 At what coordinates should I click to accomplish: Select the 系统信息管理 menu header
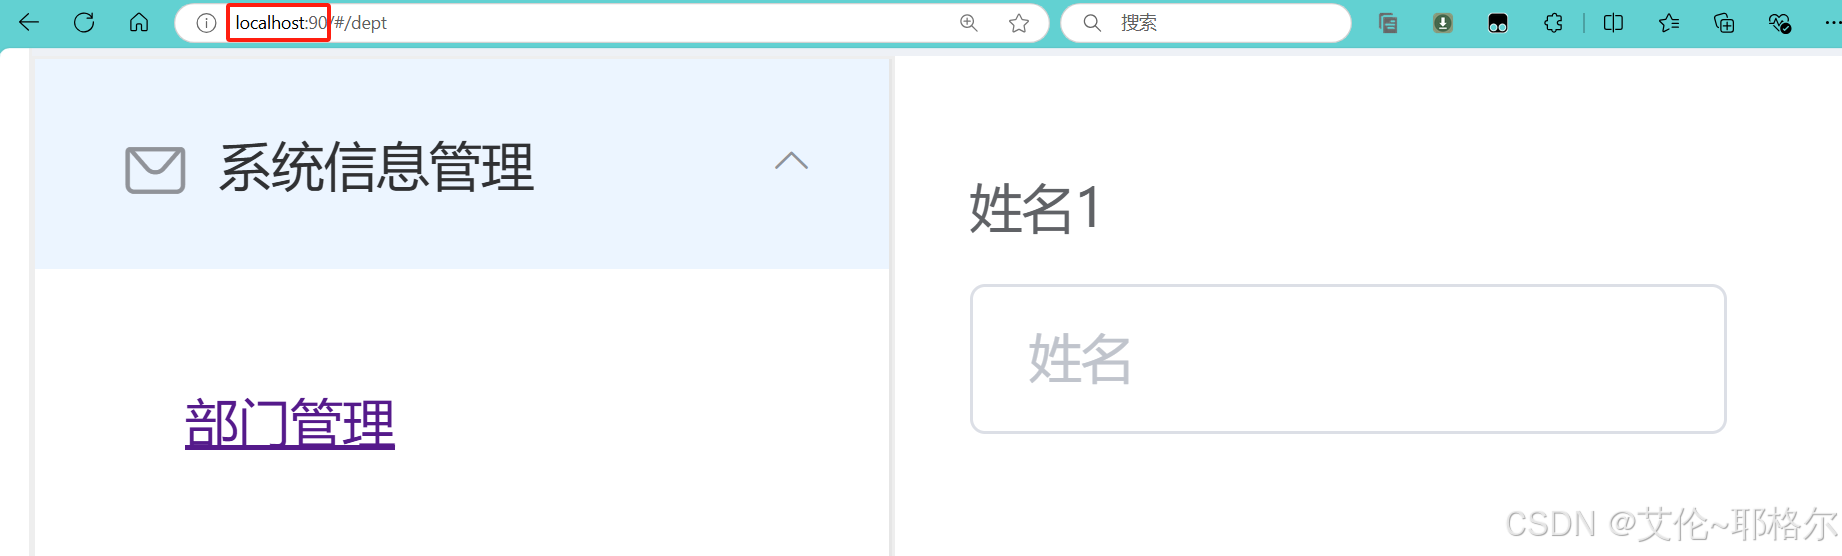[x=462, y=164]
